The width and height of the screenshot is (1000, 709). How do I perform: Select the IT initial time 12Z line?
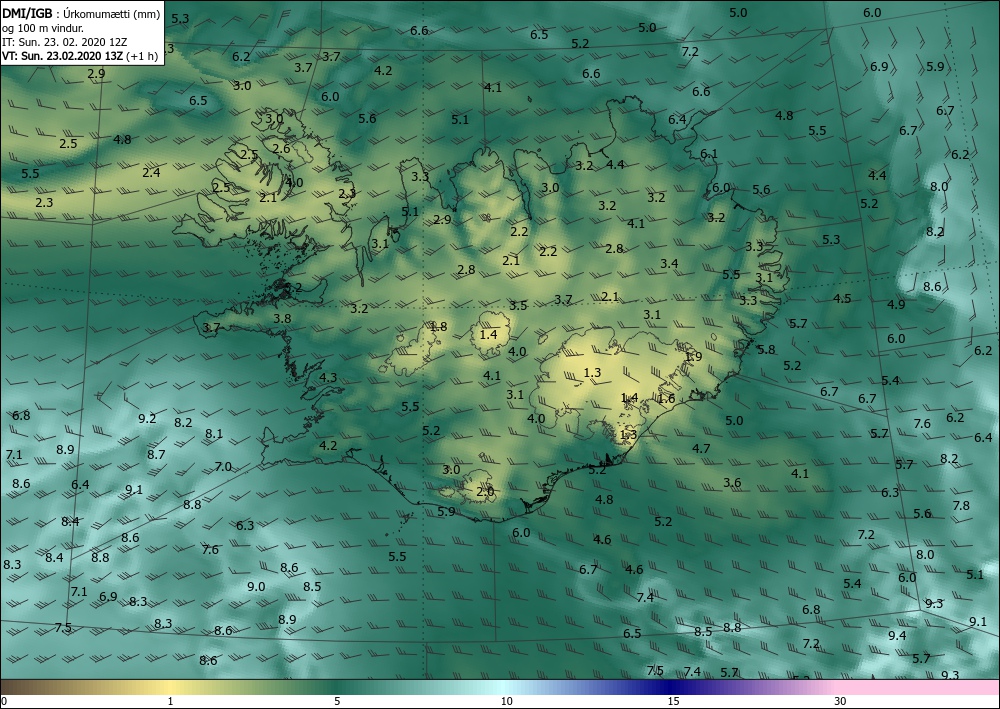click(x=64, y=42)
